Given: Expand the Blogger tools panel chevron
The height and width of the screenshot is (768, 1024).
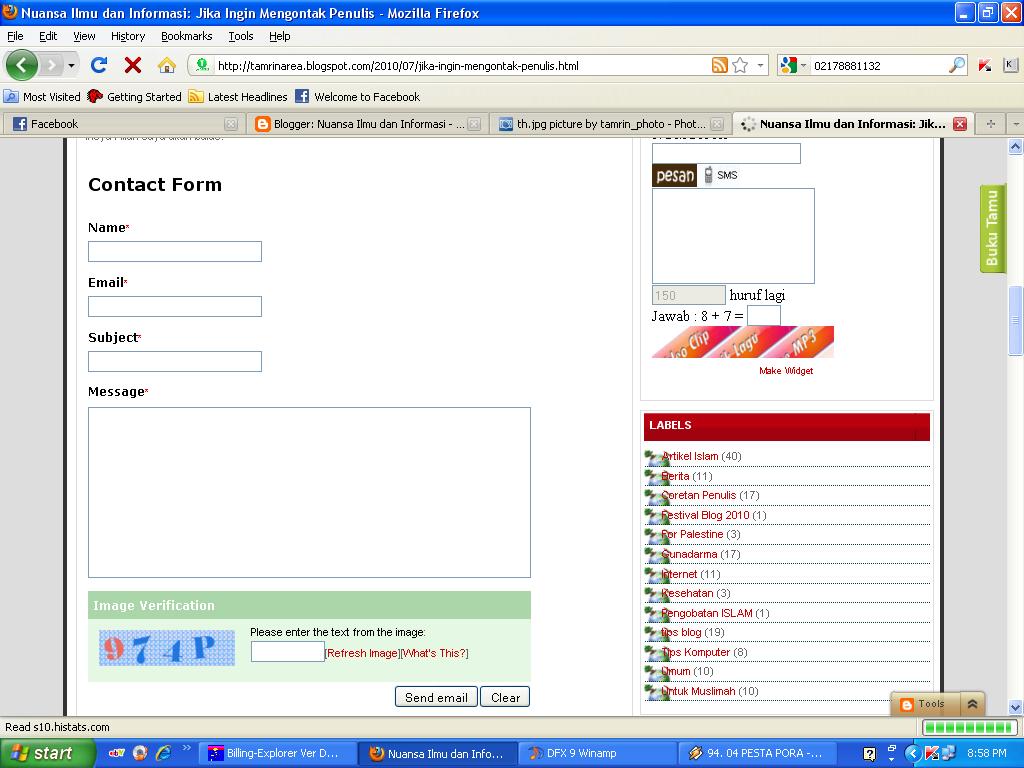Looking at the screenshot, I should coord(972,704).
